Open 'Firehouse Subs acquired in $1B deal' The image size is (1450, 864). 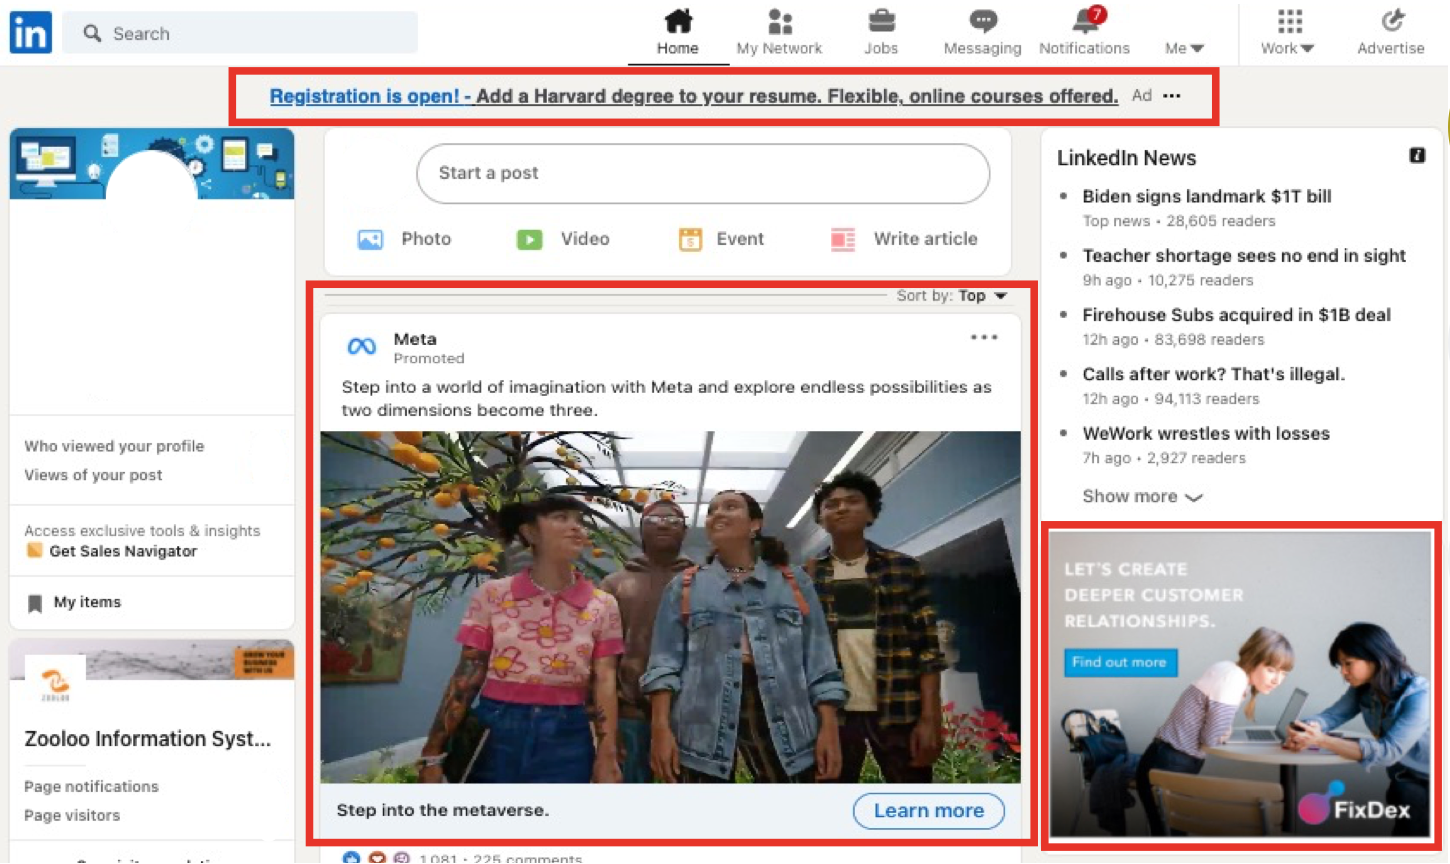click(1236, 315)
